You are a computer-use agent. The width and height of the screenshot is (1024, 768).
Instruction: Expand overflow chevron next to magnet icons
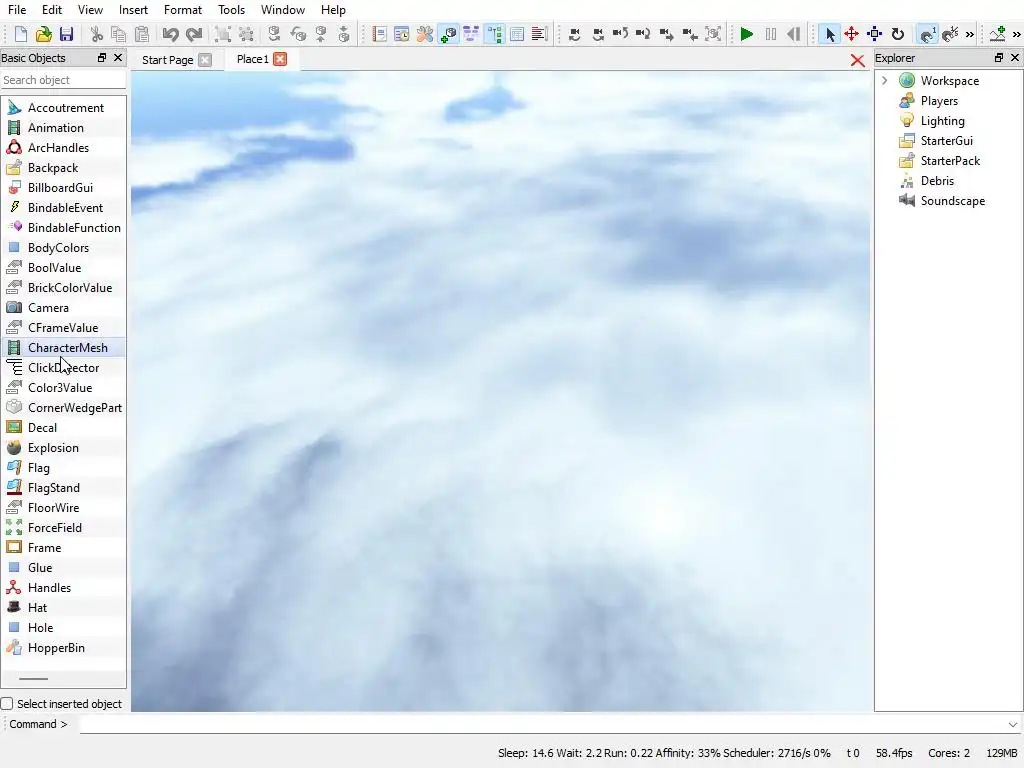[x=970, y=34]
